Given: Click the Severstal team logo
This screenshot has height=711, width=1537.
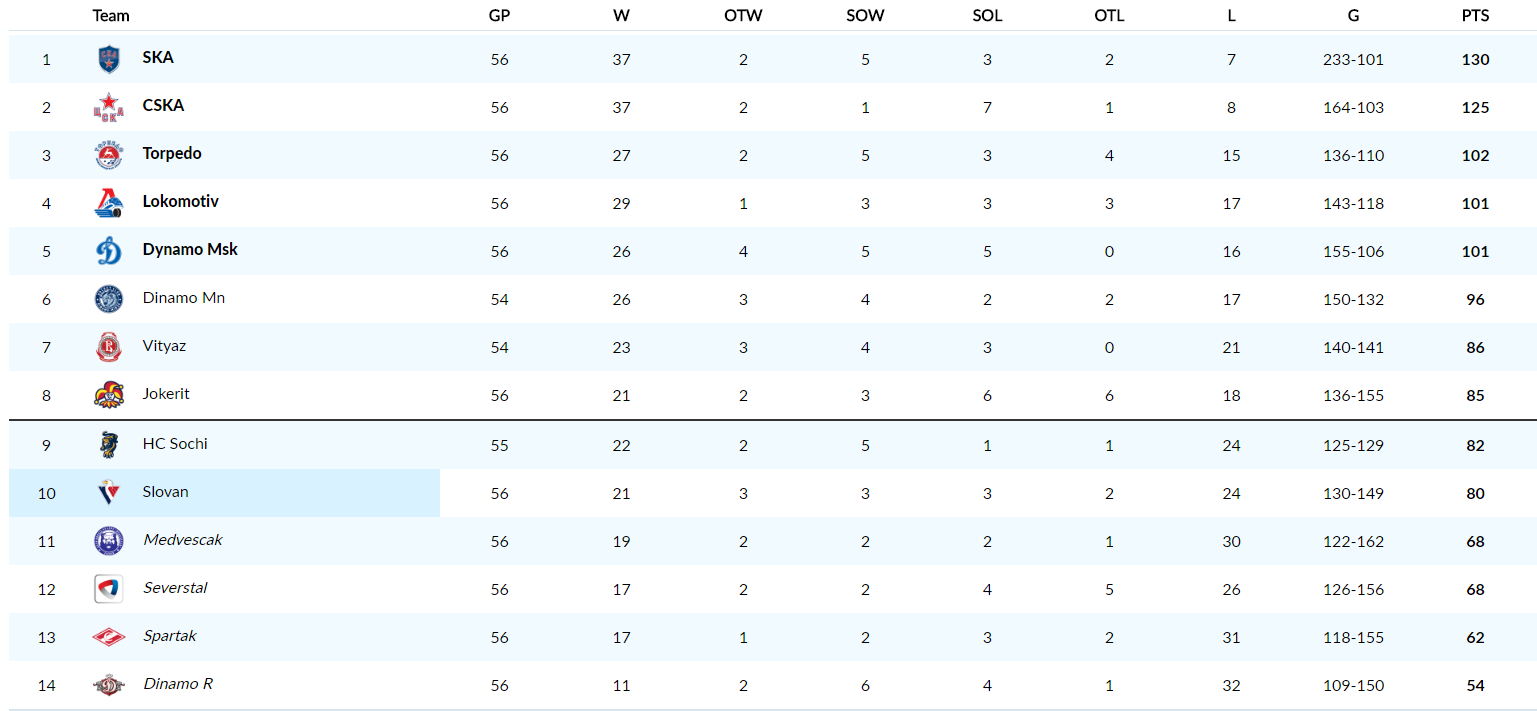Looking at the screenshot, I should click(108, 589).
